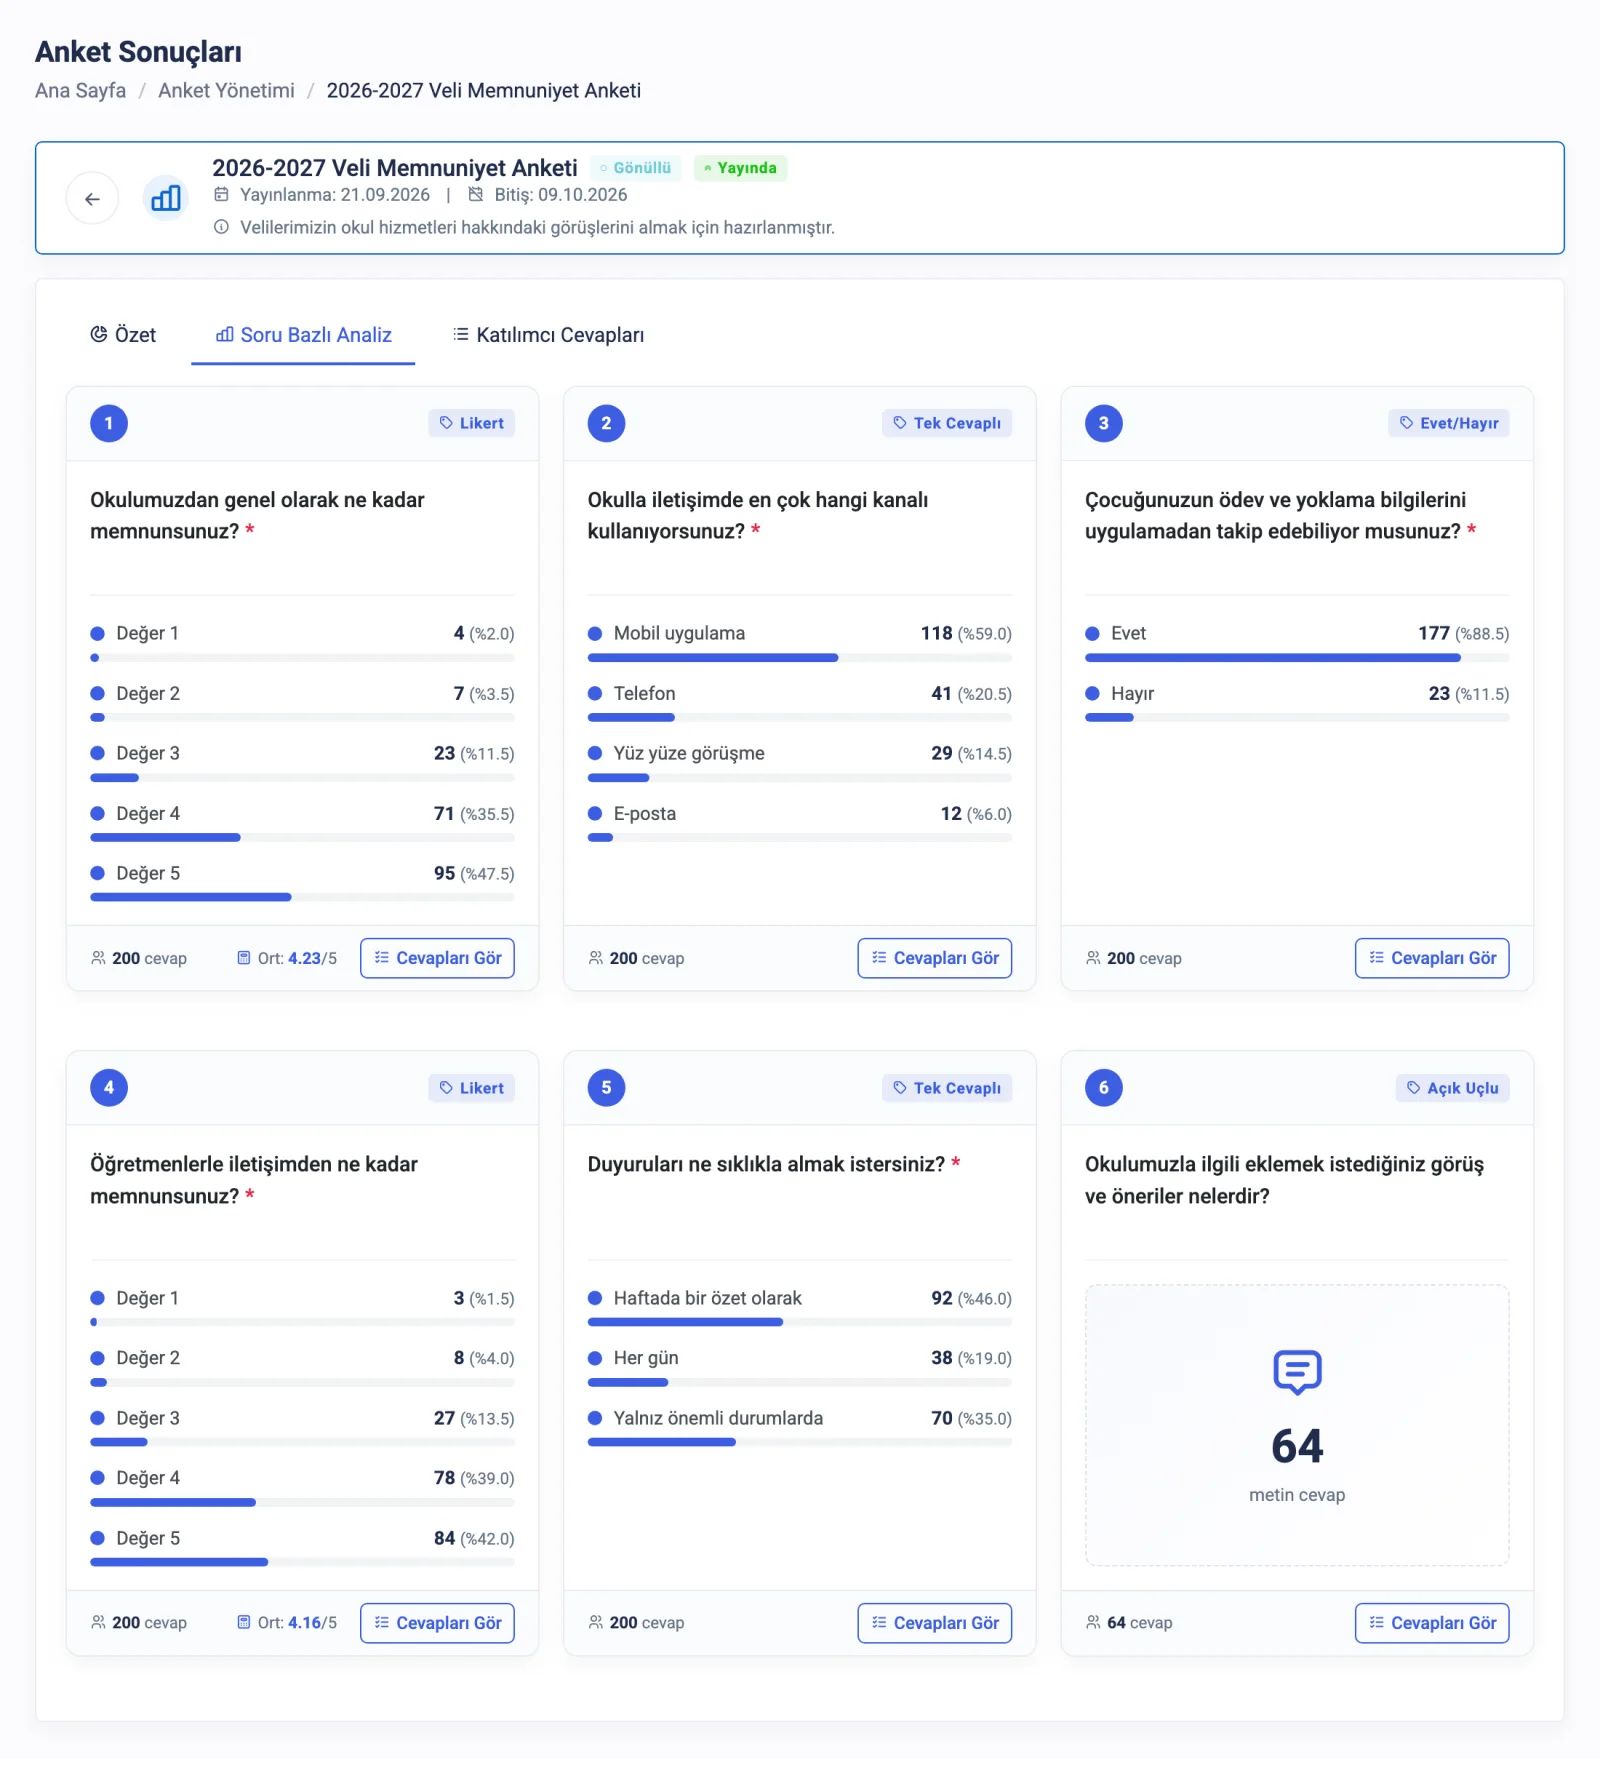The height and width of the screenshot is (1768, 1600).
Task: Click the Gönüllü status badge
Action: 636,168
